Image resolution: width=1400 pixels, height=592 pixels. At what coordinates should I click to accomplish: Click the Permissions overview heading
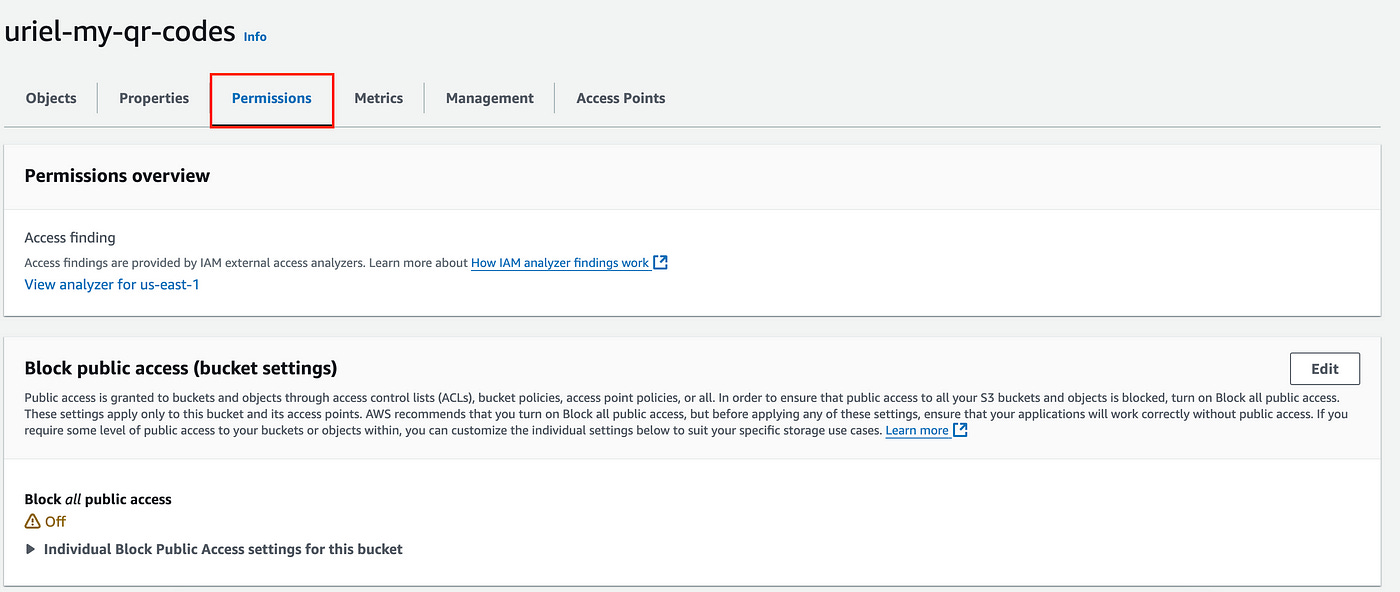[x=117, y=176]
